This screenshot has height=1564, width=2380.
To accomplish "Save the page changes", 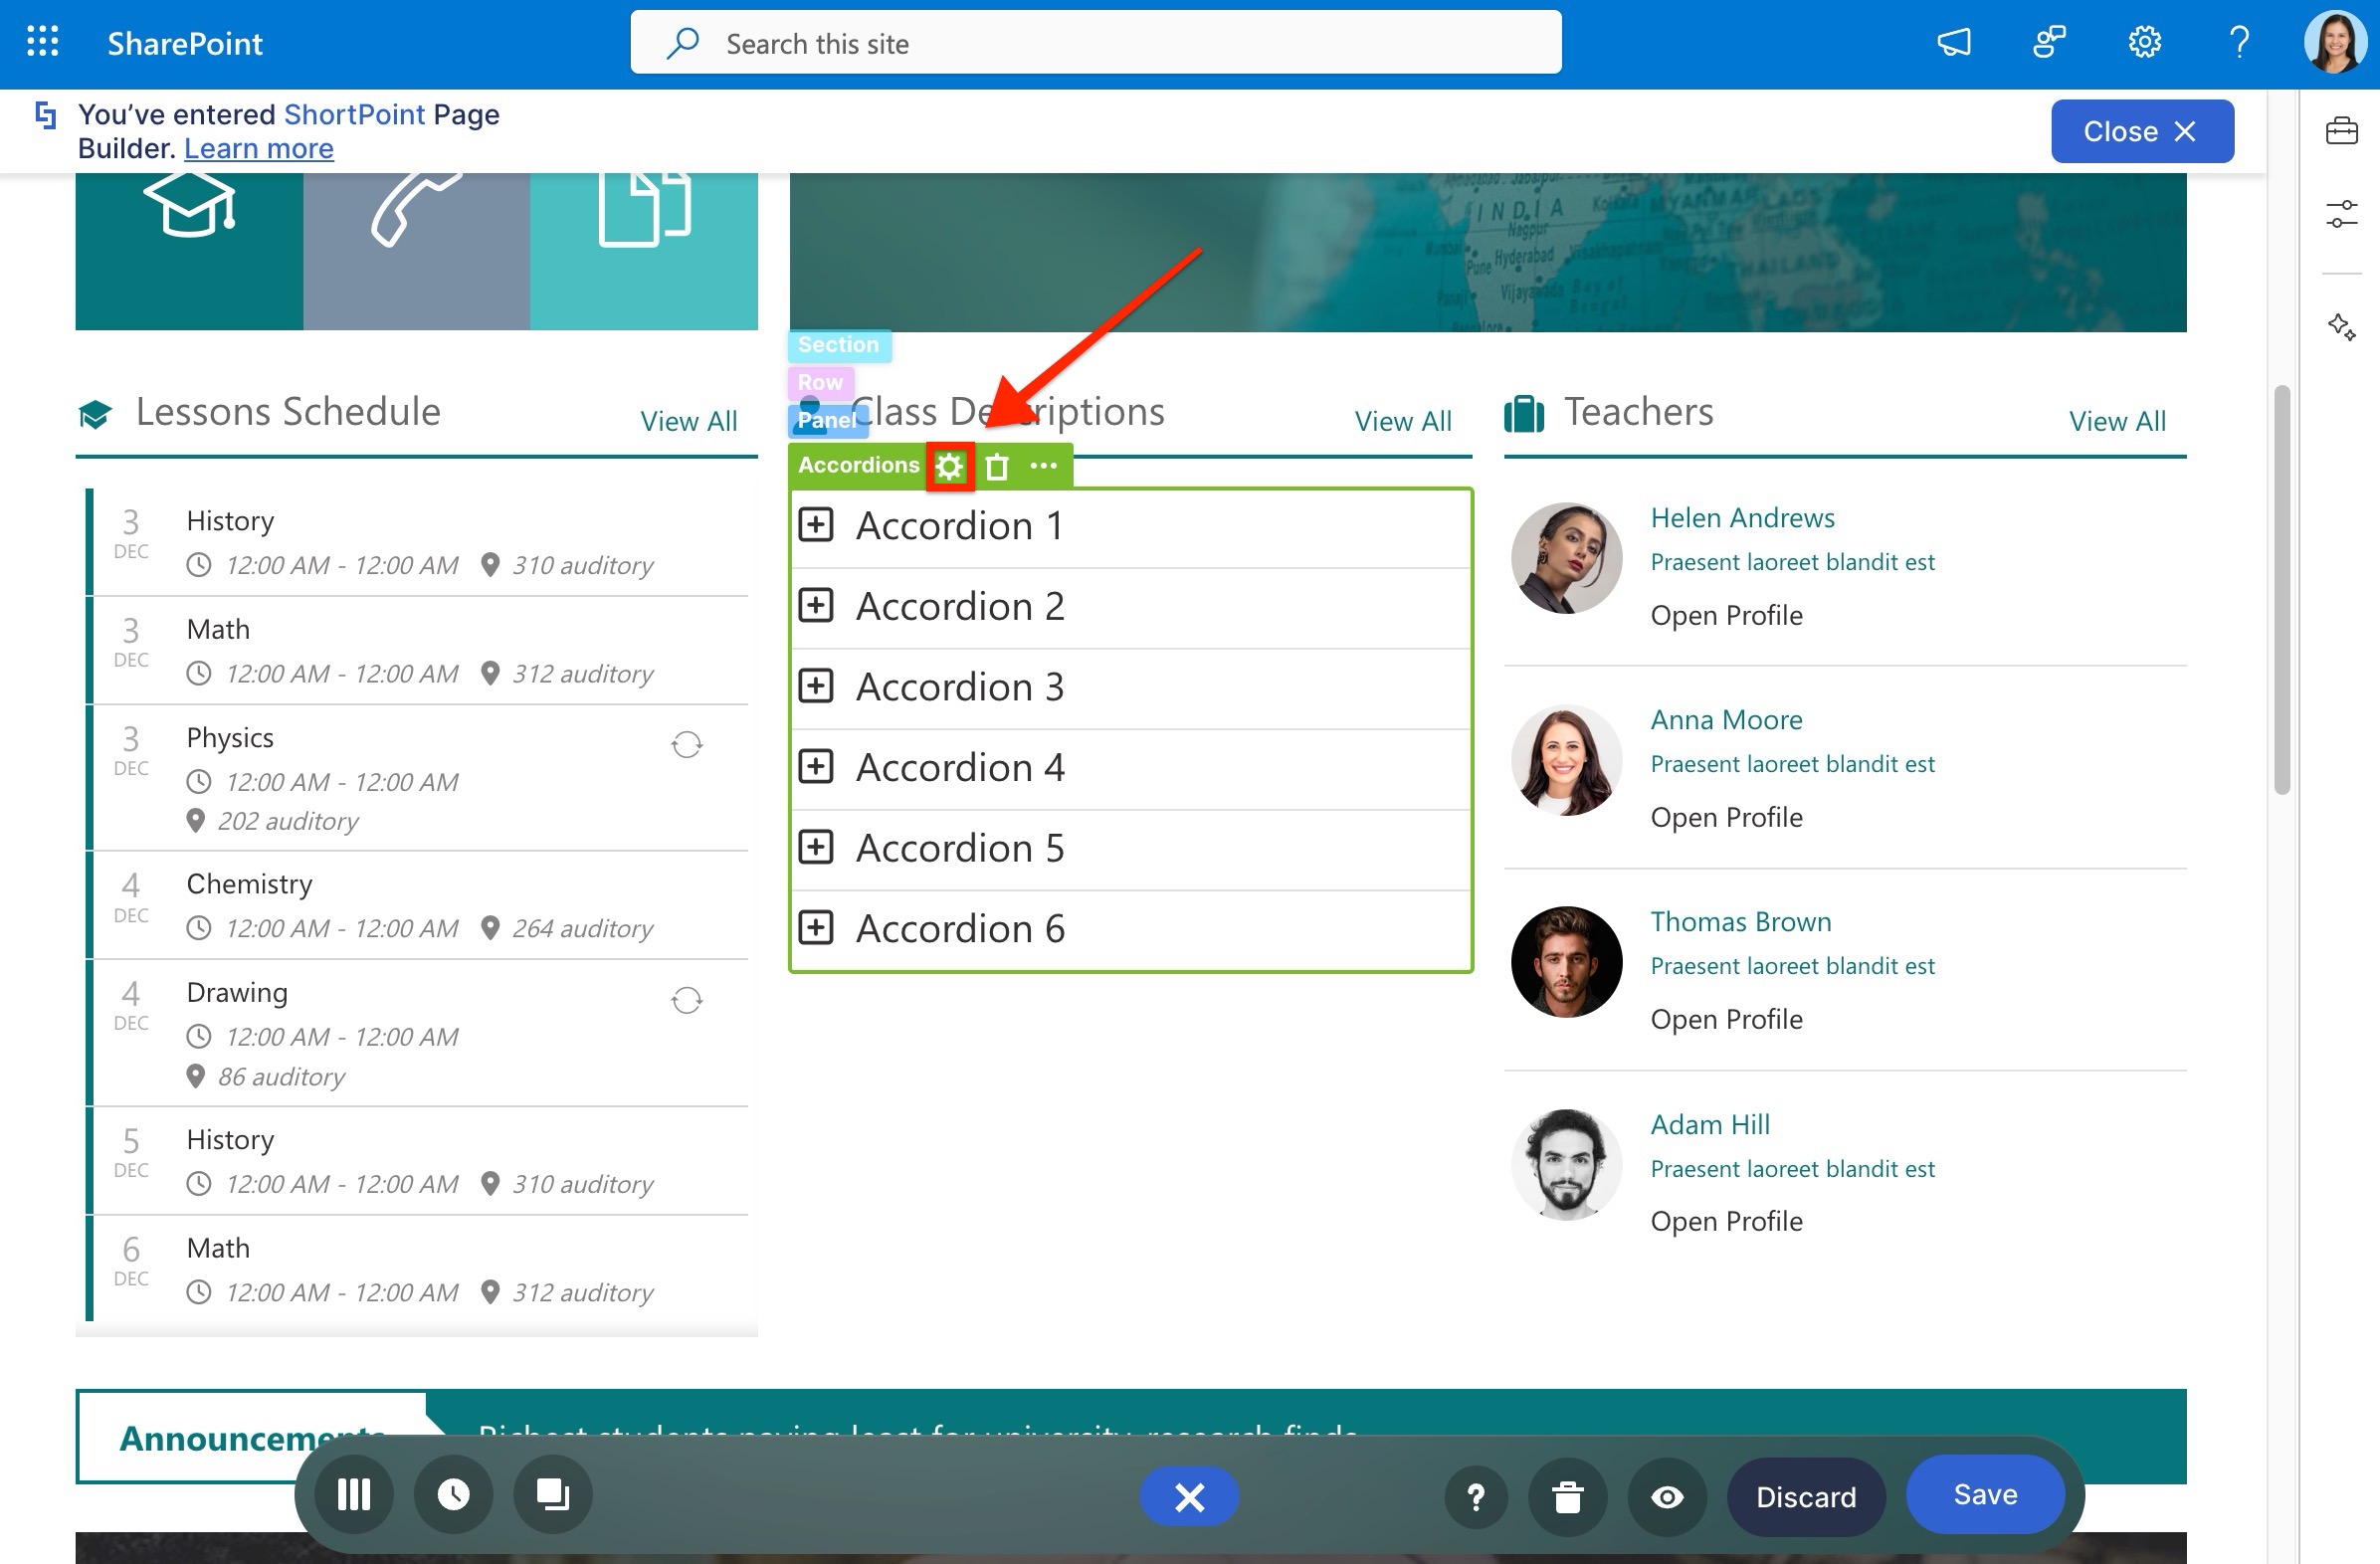I will pyautogui.click(x=1985, y=1494).
